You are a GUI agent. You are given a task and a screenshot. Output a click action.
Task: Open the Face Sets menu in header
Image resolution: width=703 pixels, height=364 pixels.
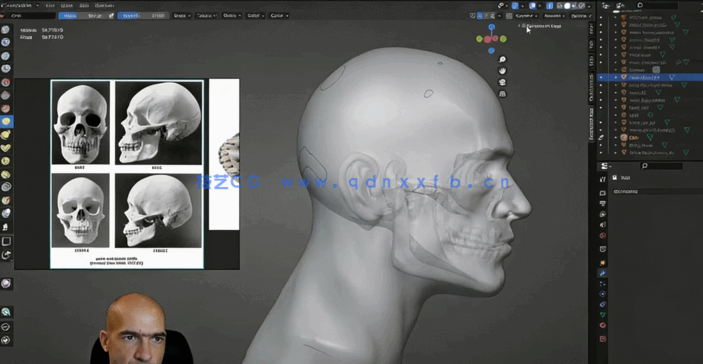(x=104, y=5)
